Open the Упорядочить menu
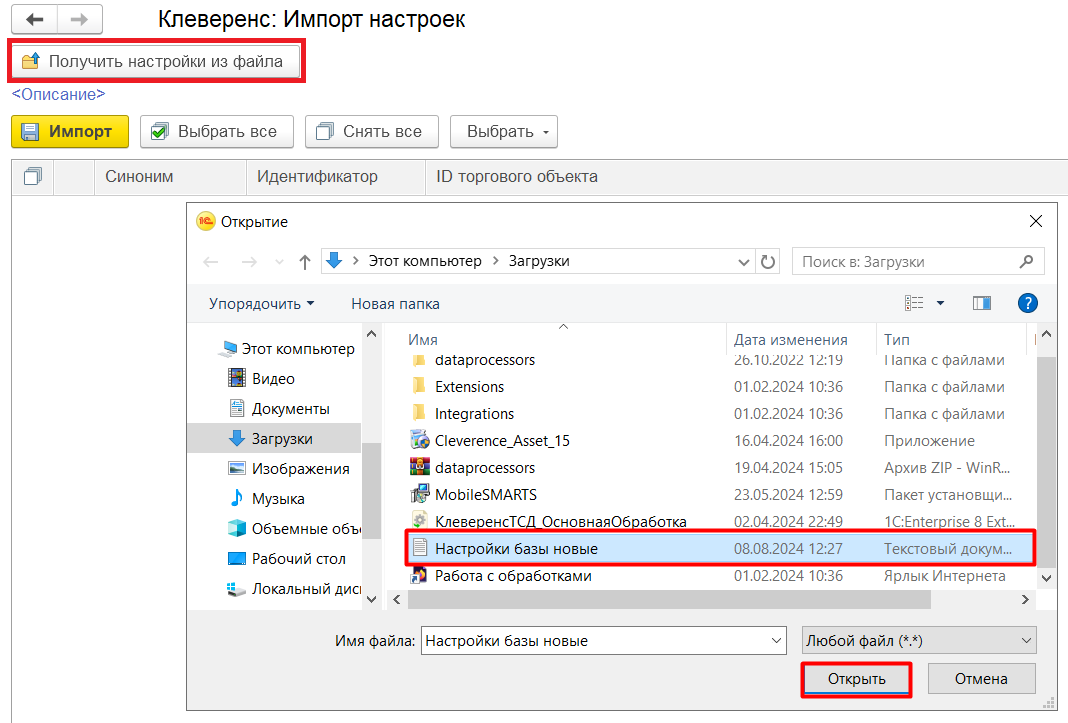The width and height of the screenshot is (1068, 723). [261, 304]
